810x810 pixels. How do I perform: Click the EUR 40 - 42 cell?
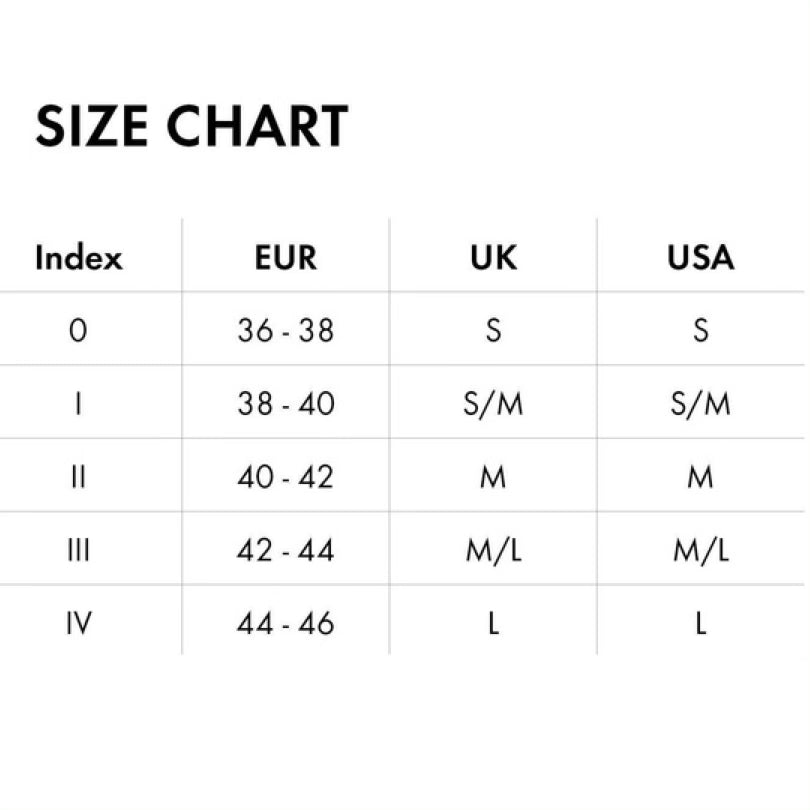click(285, 477)
